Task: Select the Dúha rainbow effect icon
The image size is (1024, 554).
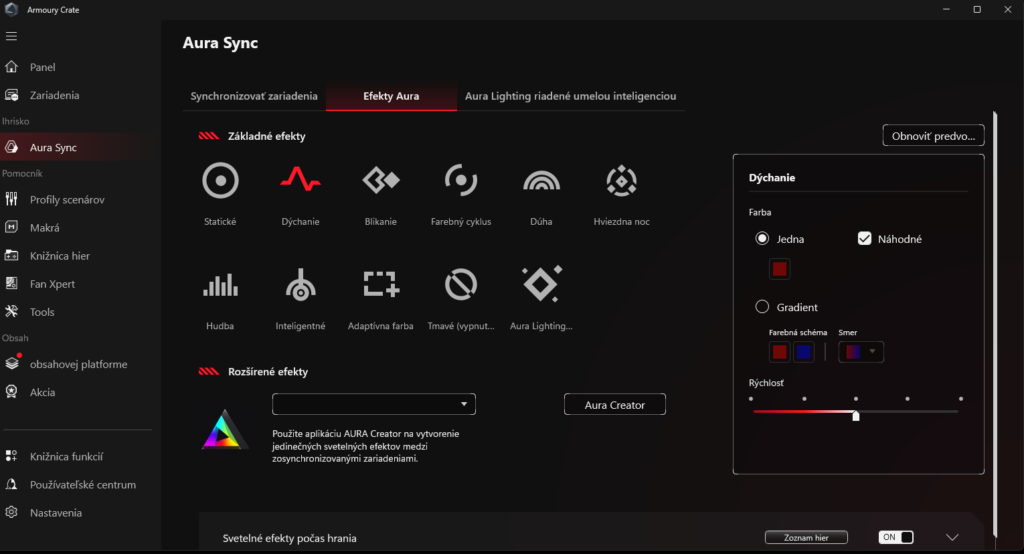Action: click(x=541, y=181)
